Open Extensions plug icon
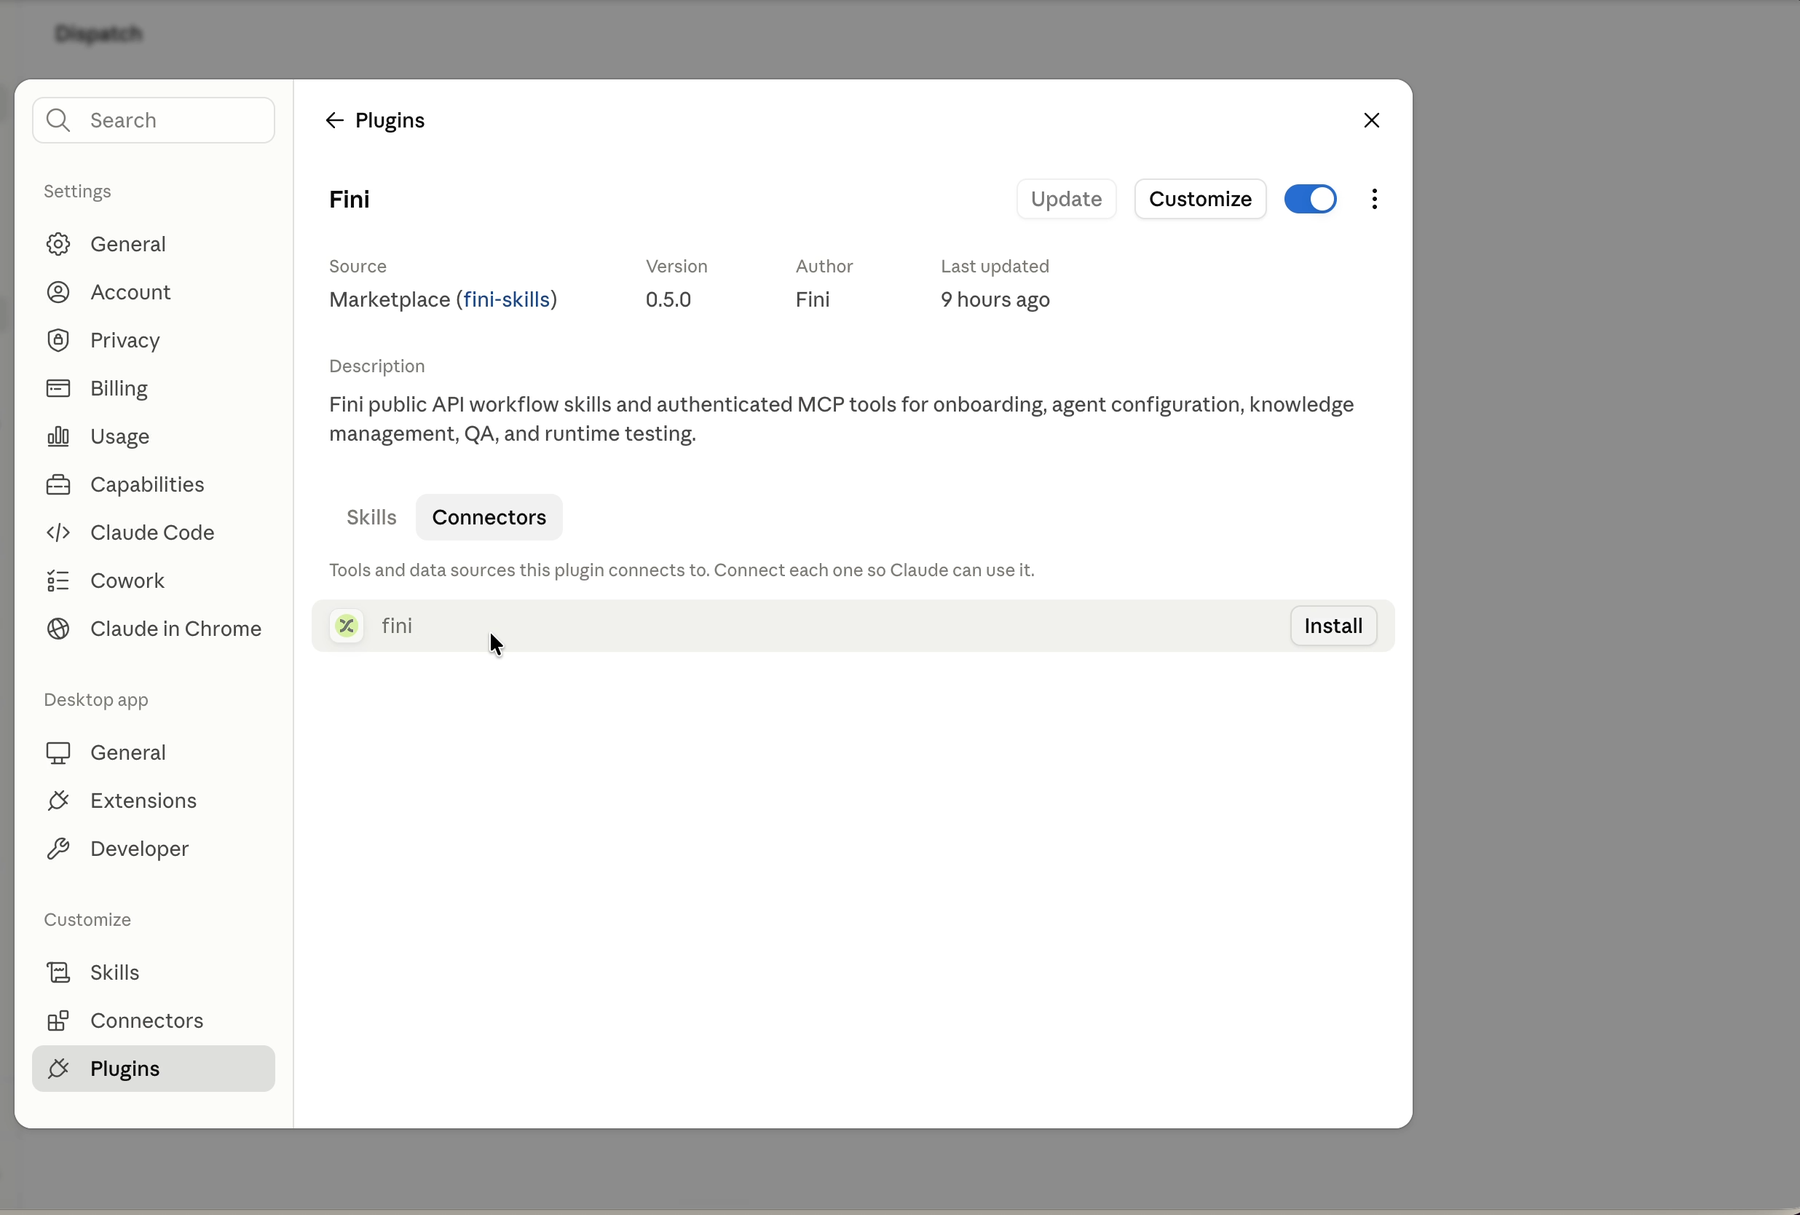The image size is (1800, 1215). click(x=58, y=800)
